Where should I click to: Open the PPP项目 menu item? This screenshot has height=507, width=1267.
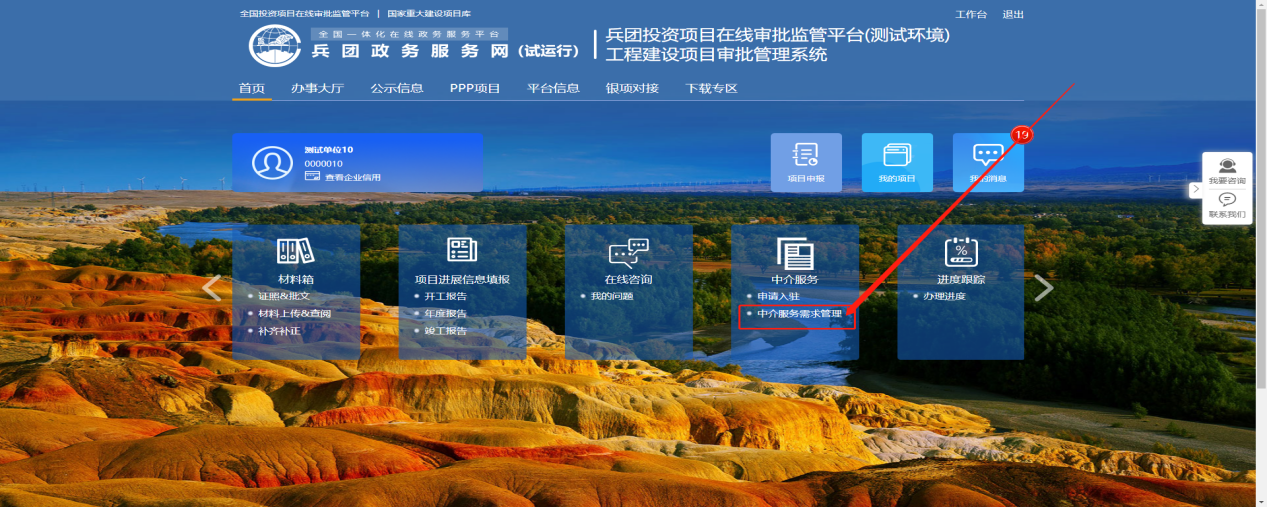pos(475,88)
